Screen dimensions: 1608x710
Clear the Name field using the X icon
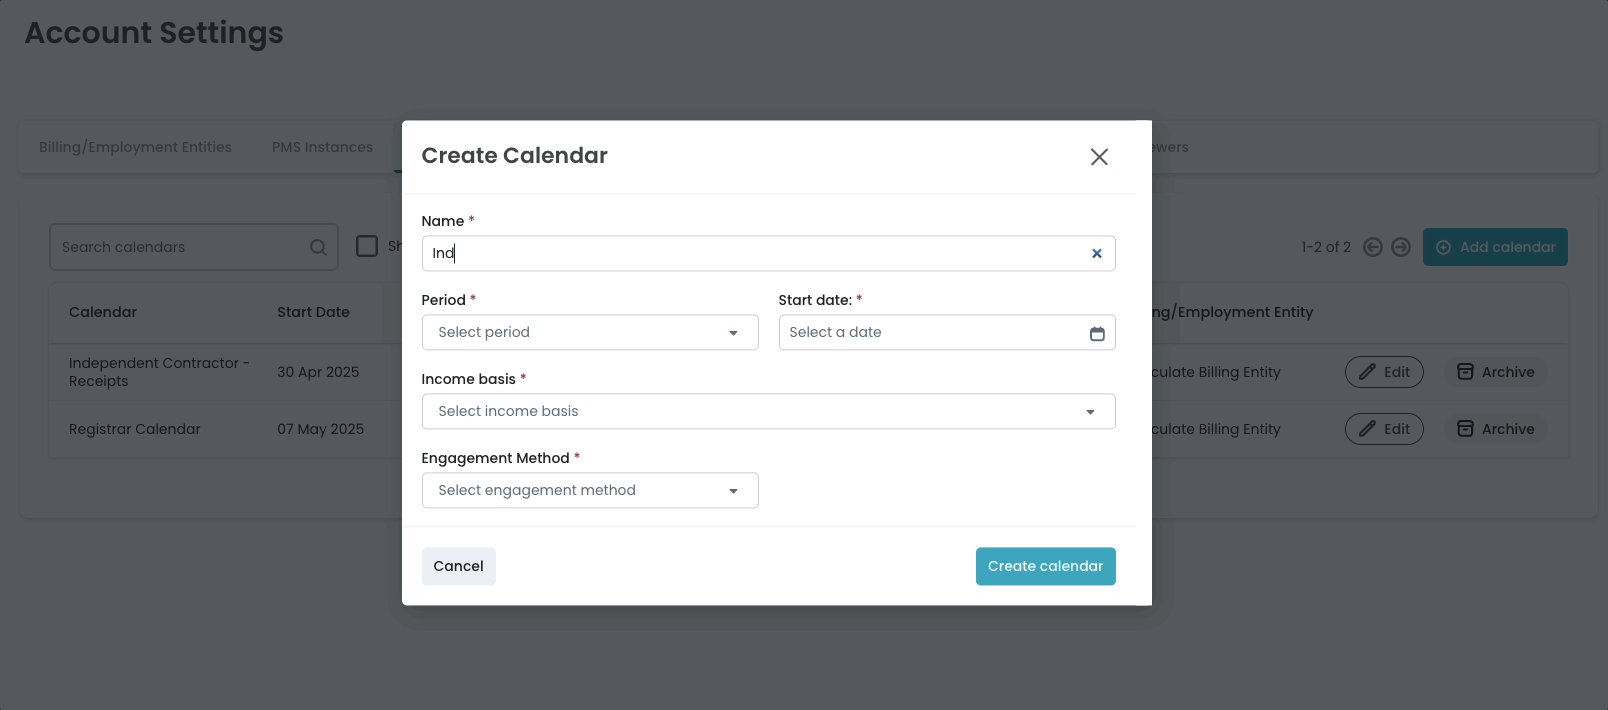point(1096,253)
